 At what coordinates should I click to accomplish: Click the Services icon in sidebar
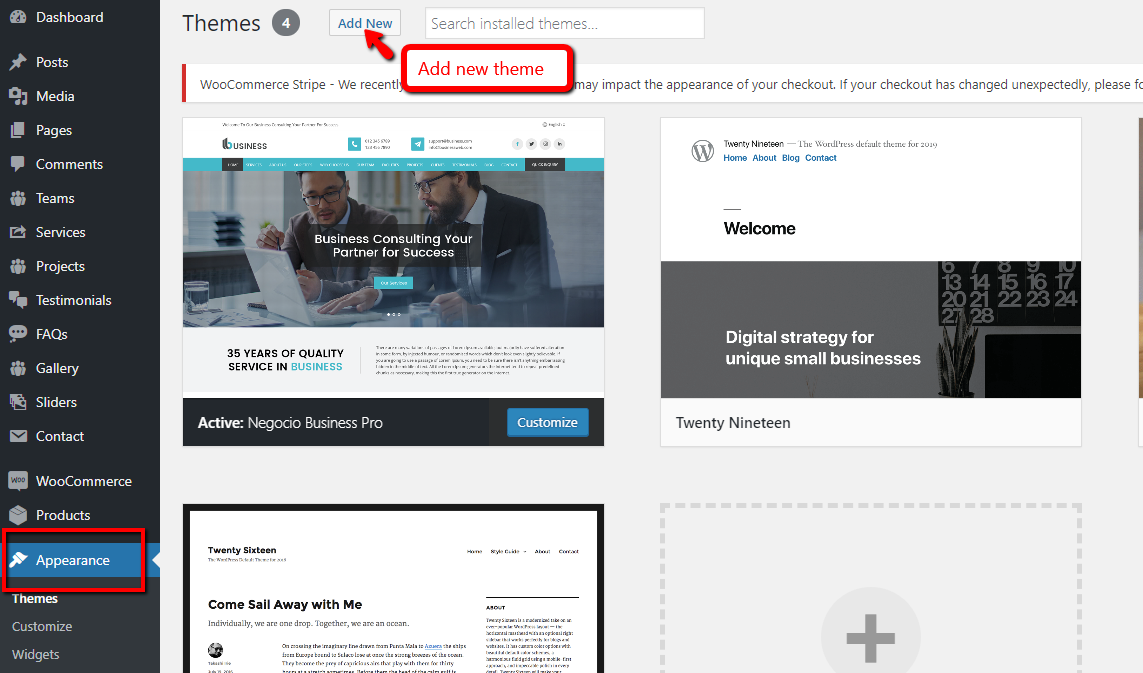click(x=18, y=233)
